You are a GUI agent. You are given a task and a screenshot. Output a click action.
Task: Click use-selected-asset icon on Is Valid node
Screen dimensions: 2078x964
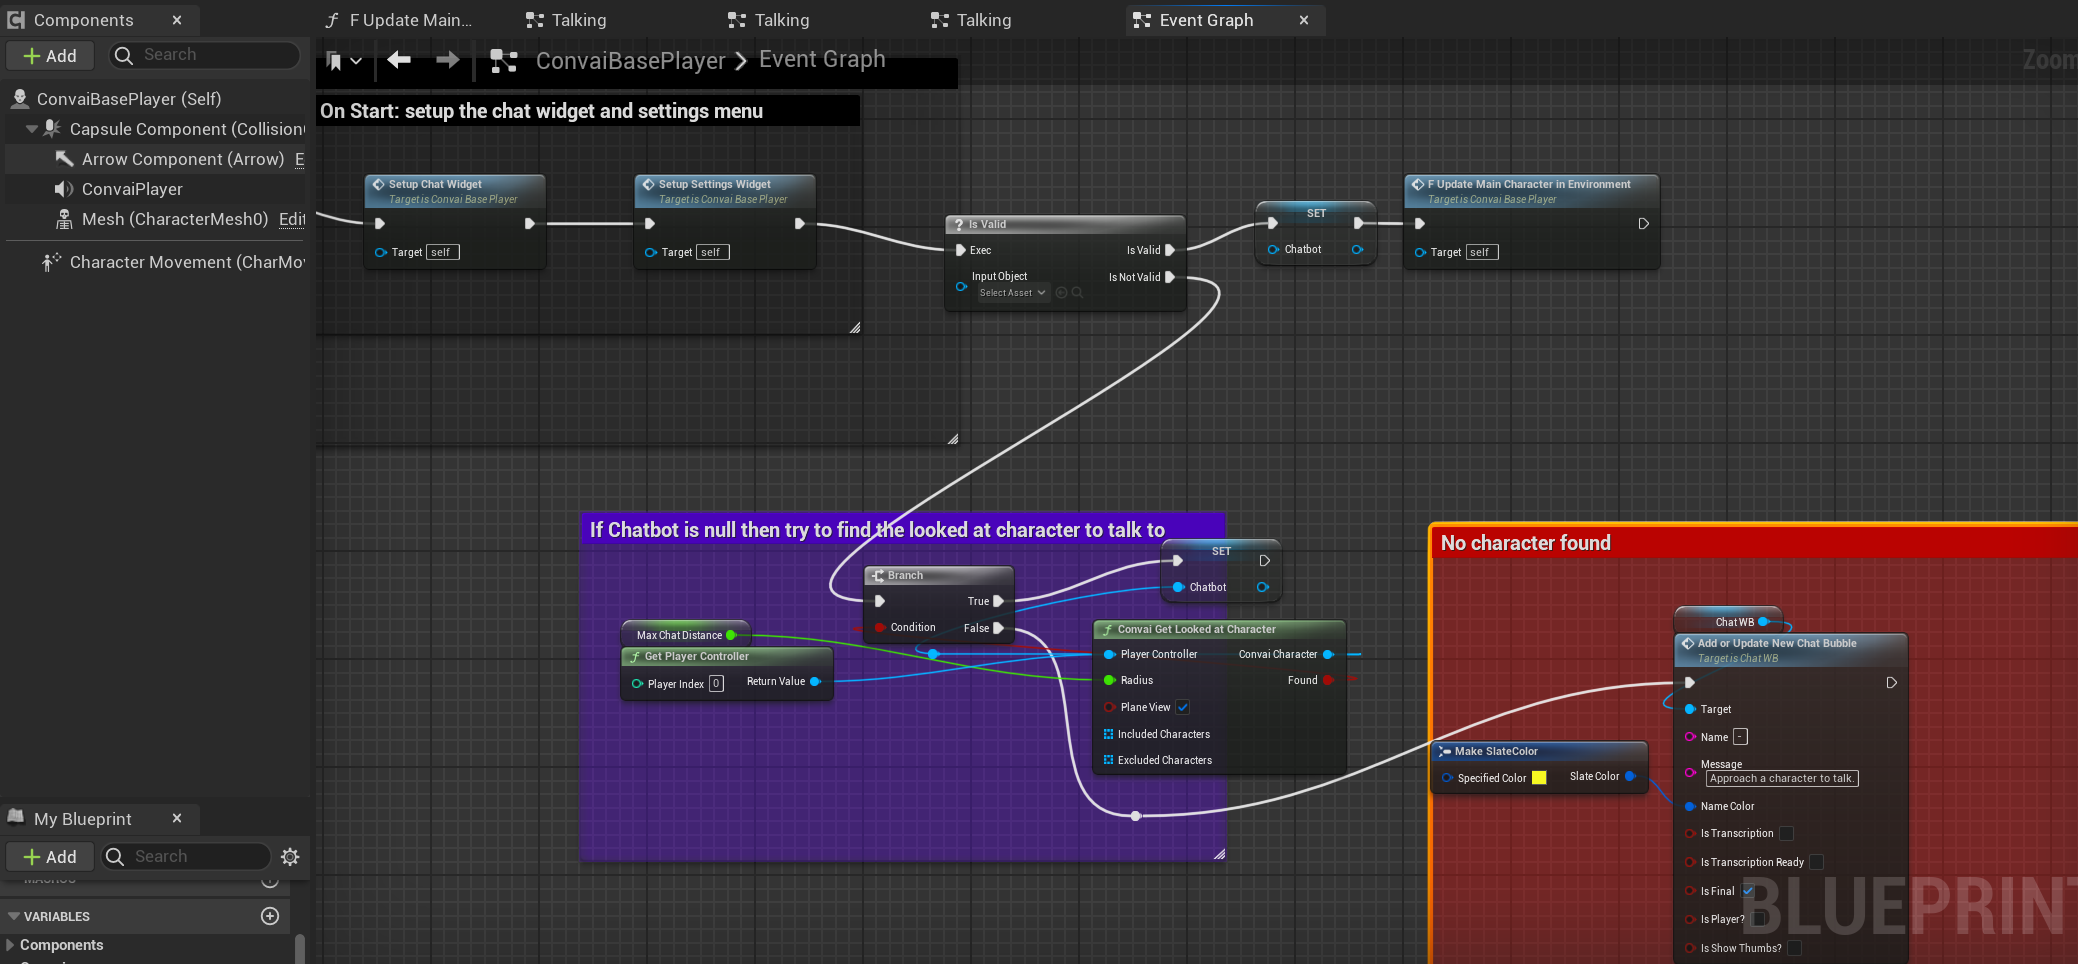tap(1062, 293)
